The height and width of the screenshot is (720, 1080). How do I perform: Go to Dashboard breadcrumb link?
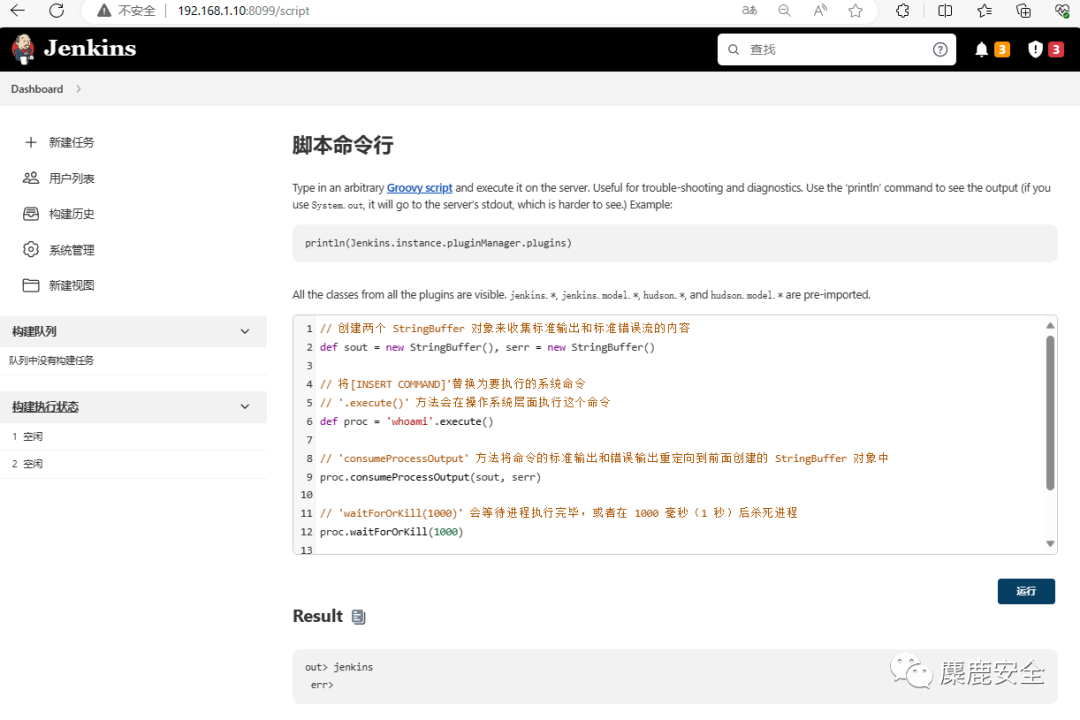pos(37,89)
